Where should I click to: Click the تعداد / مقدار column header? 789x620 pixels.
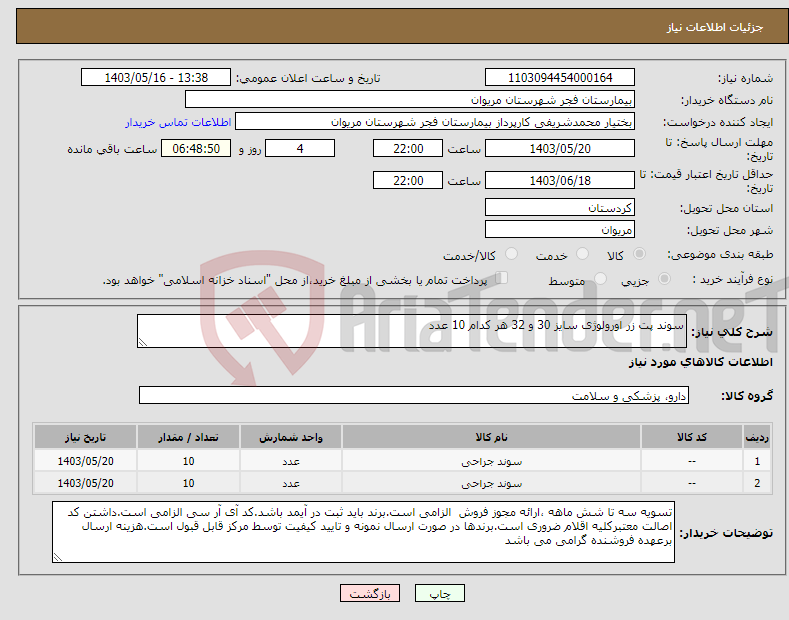click(x=188, y=437)
